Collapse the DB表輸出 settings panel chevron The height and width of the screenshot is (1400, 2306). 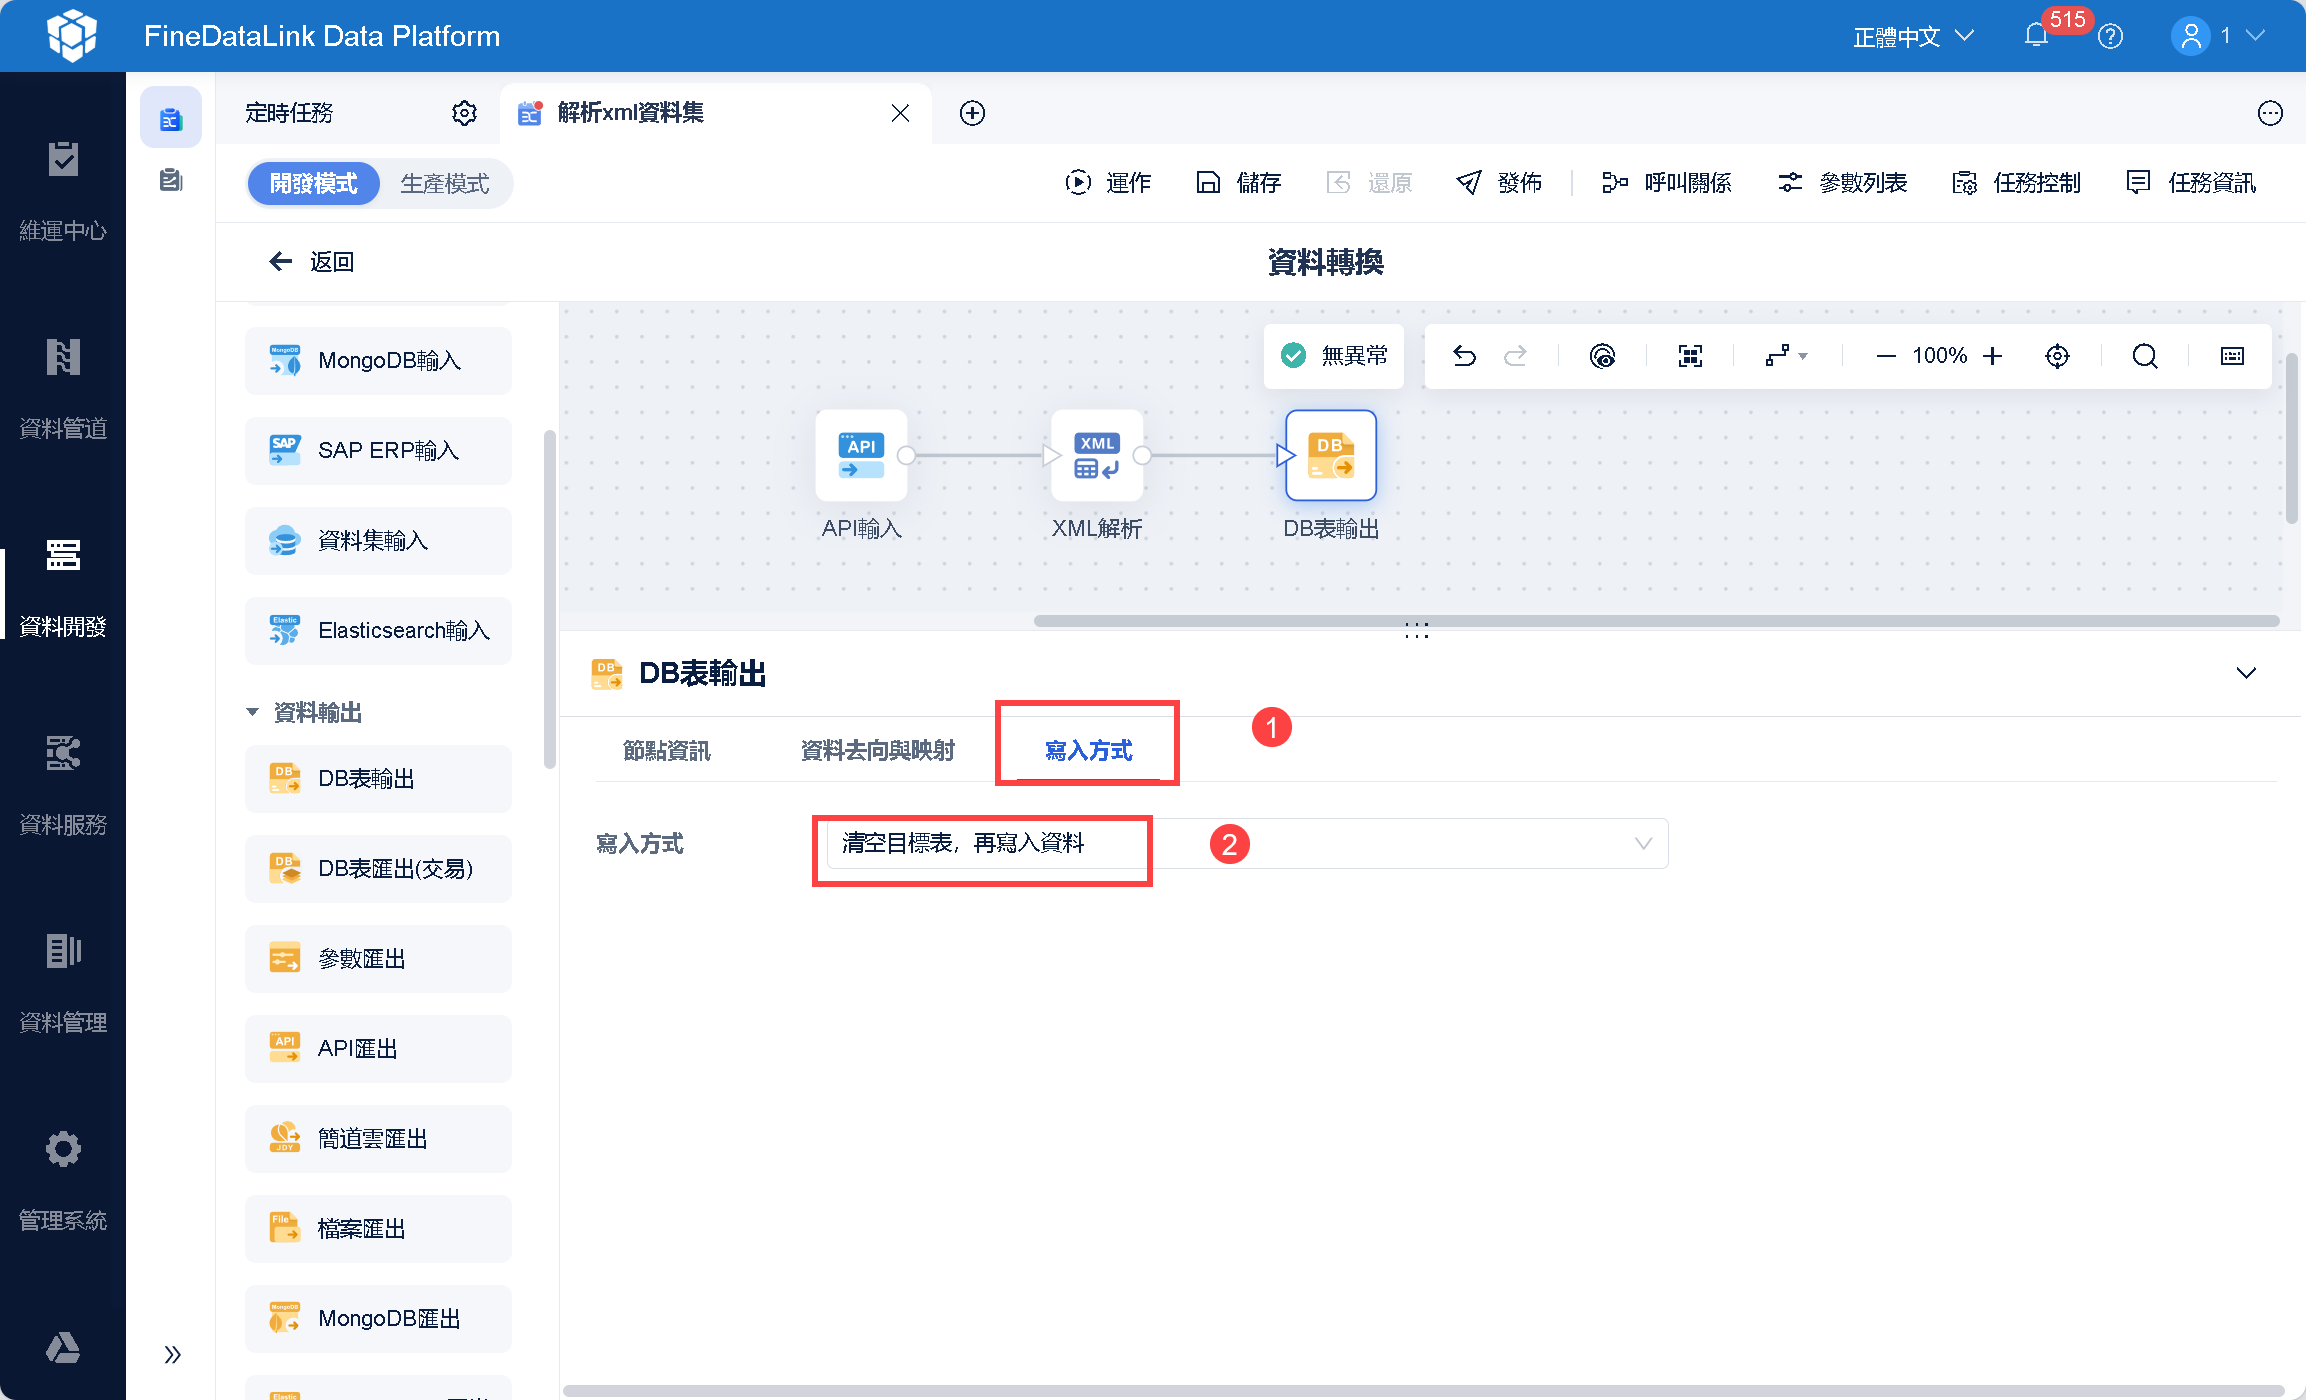point(2246,673)
